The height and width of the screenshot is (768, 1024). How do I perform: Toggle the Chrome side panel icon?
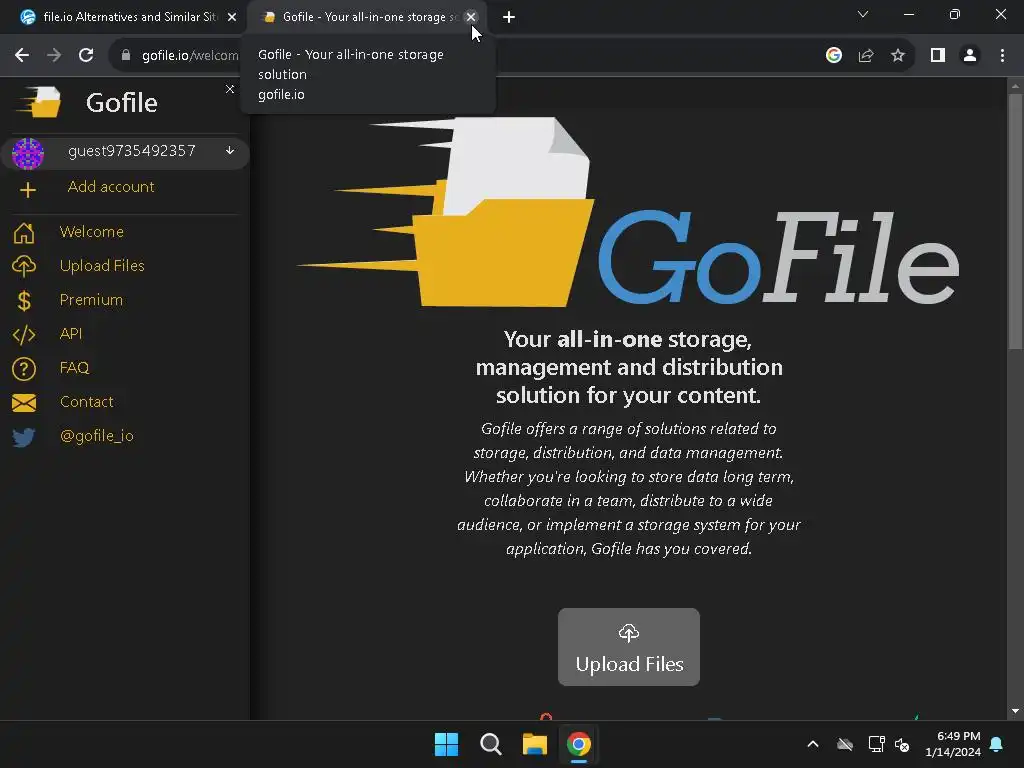[x=938, y=56]
